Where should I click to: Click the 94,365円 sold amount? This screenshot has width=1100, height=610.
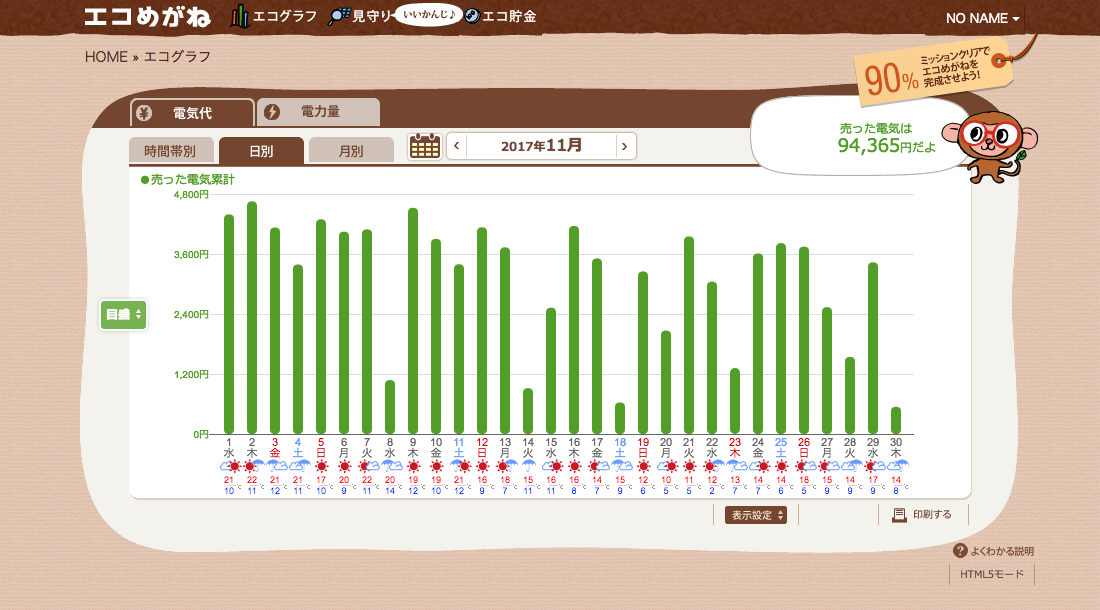(887, 145)
